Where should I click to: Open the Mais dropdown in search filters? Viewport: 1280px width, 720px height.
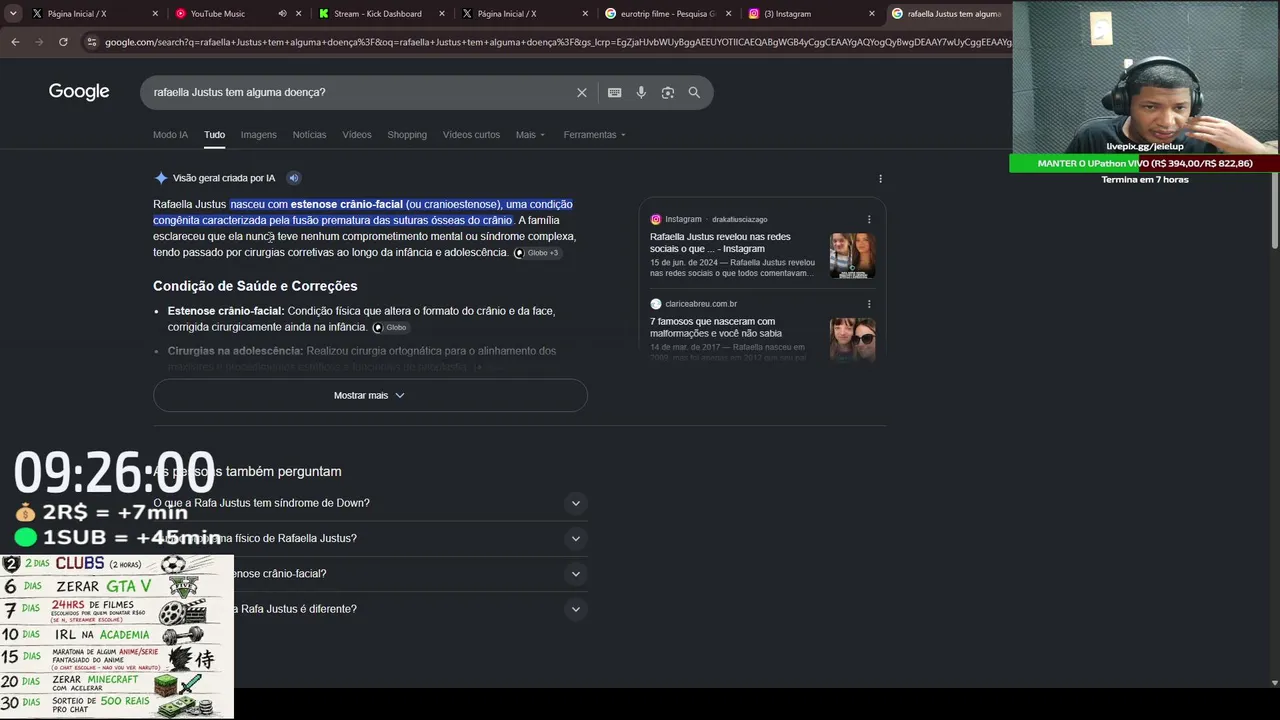pos(530,135)
